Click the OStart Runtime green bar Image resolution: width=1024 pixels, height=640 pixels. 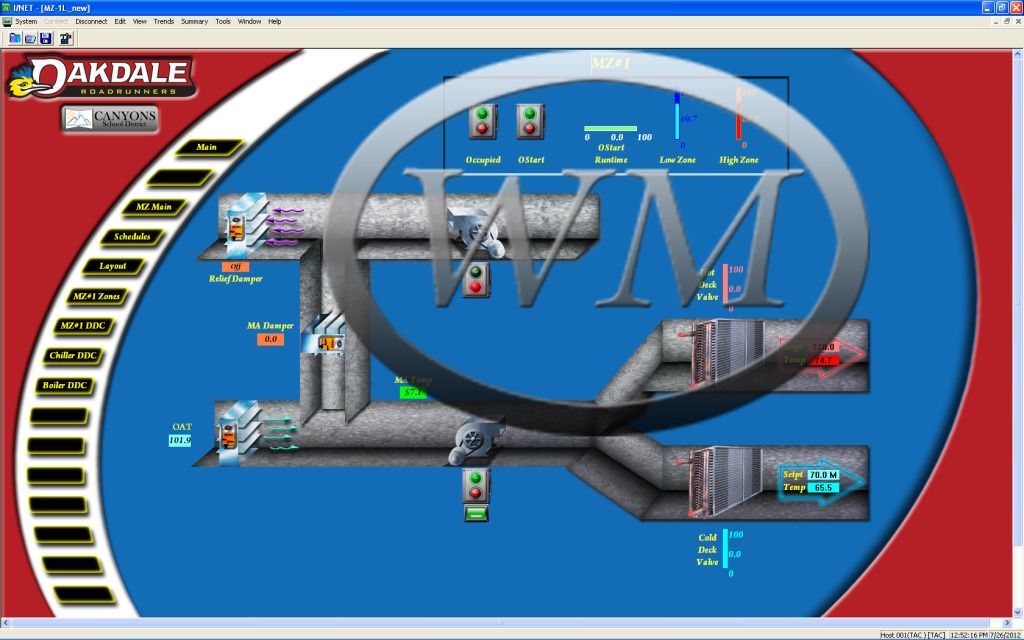610,129
